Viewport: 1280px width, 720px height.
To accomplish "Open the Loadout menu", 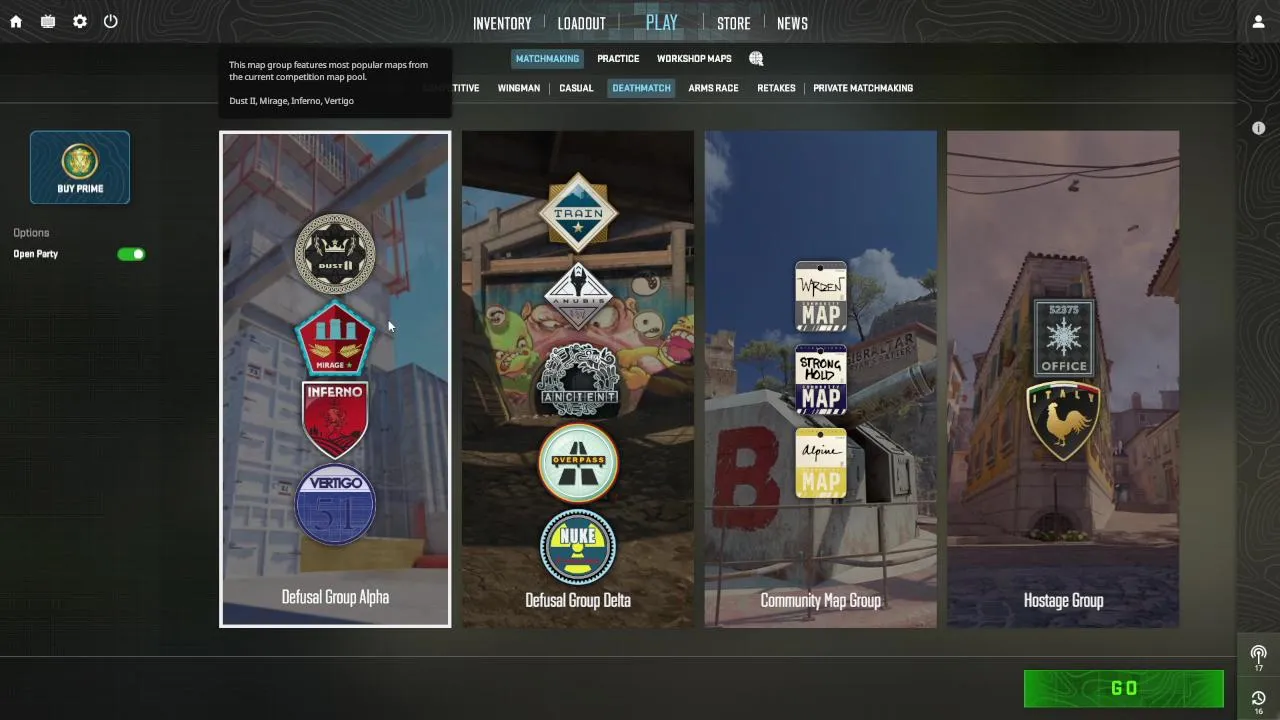I will [581, 23].
